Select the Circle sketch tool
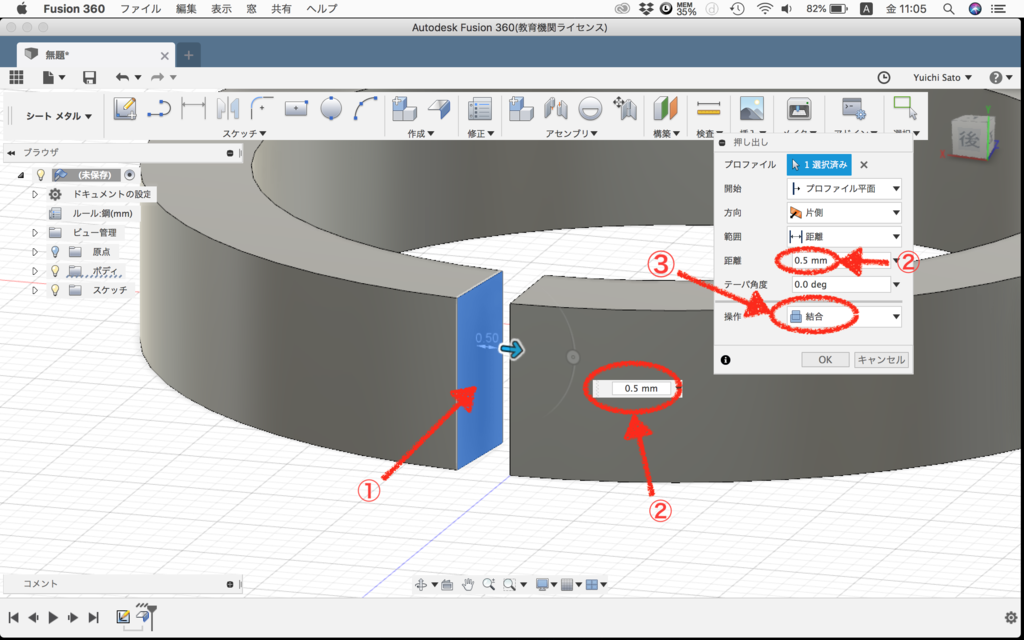This screenshot has width=1024, height=640. 331,108
